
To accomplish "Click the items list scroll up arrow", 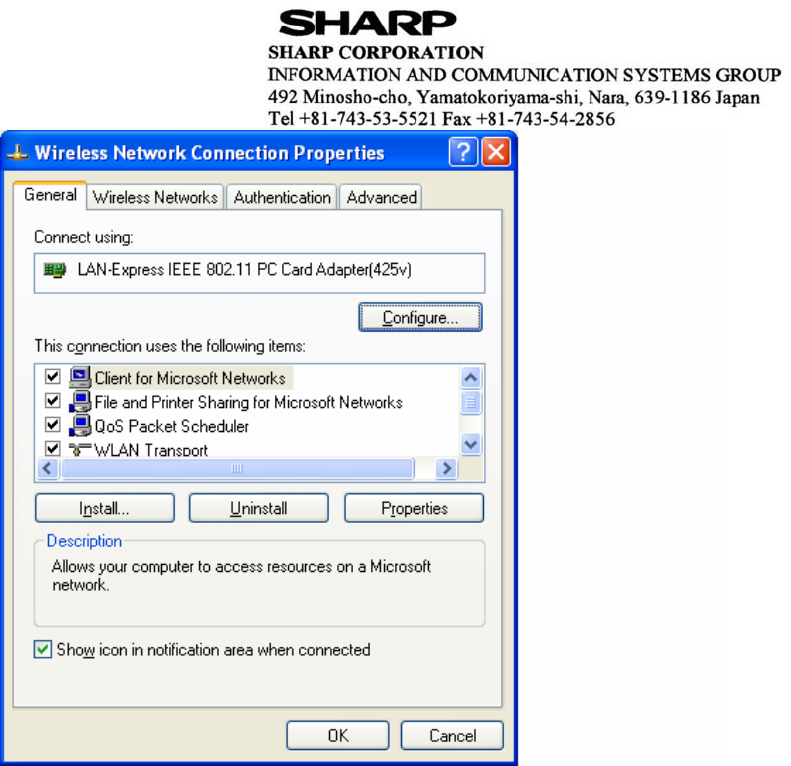I will tap(471, 377).
